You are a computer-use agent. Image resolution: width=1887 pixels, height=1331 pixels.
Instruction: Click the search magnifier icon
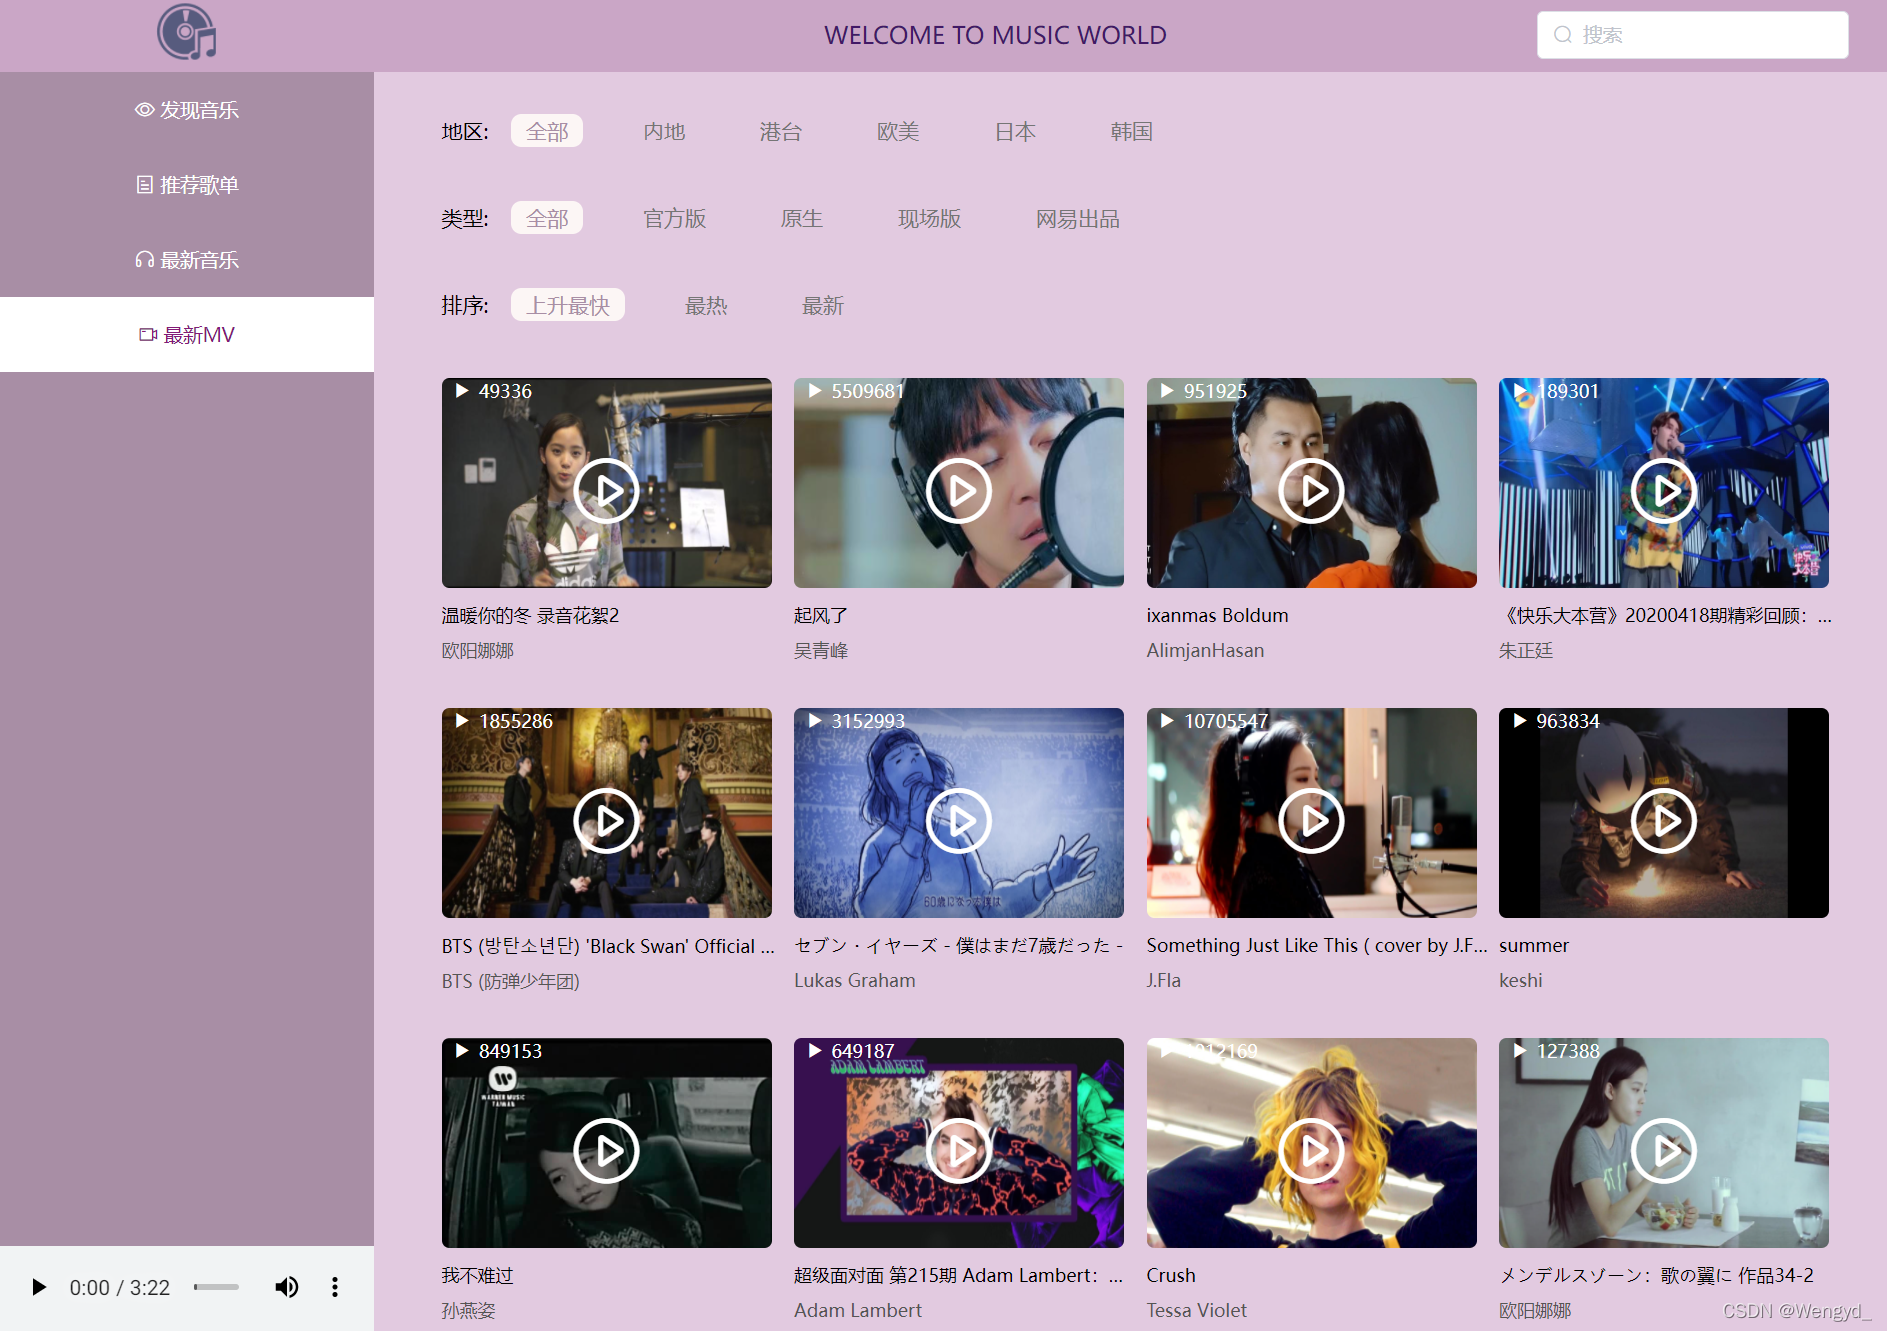point(1562,35)
